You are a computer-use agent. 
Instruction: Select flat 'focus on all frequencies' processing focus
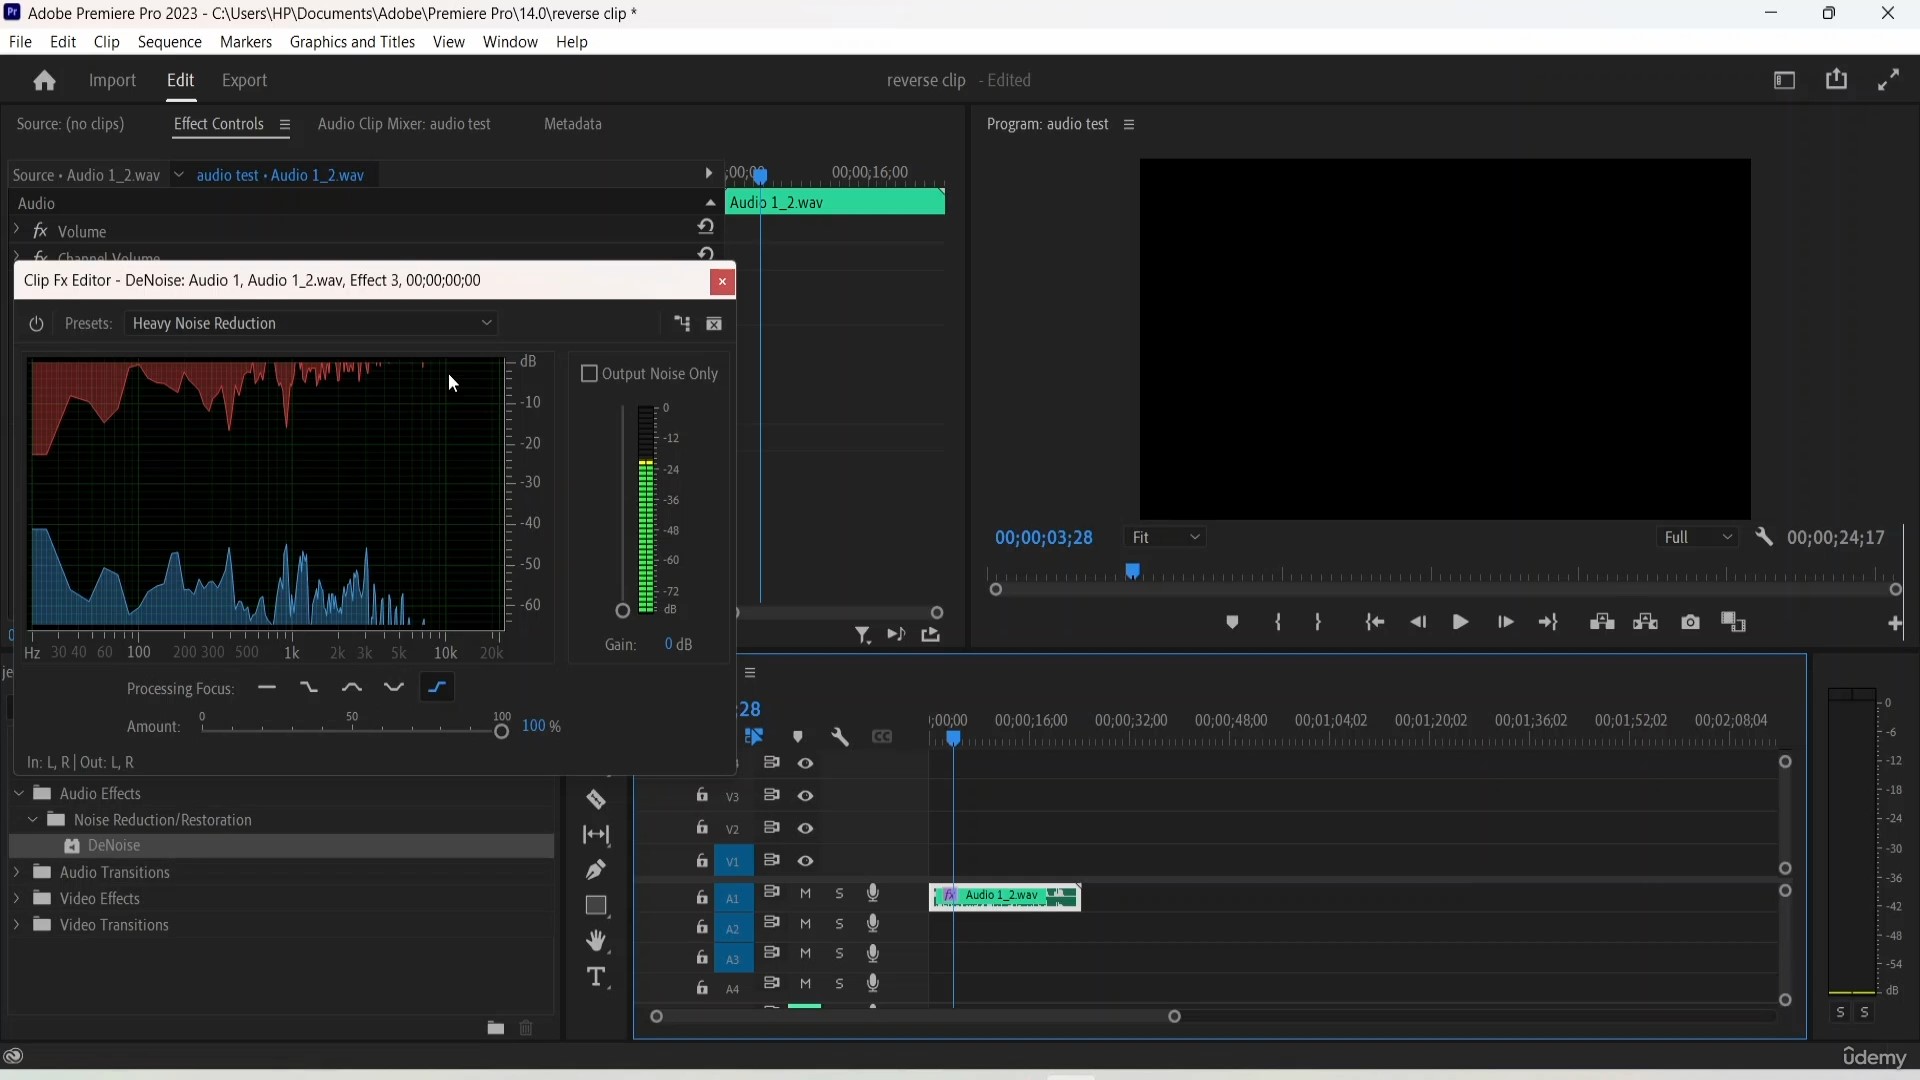tap(267, 690)
